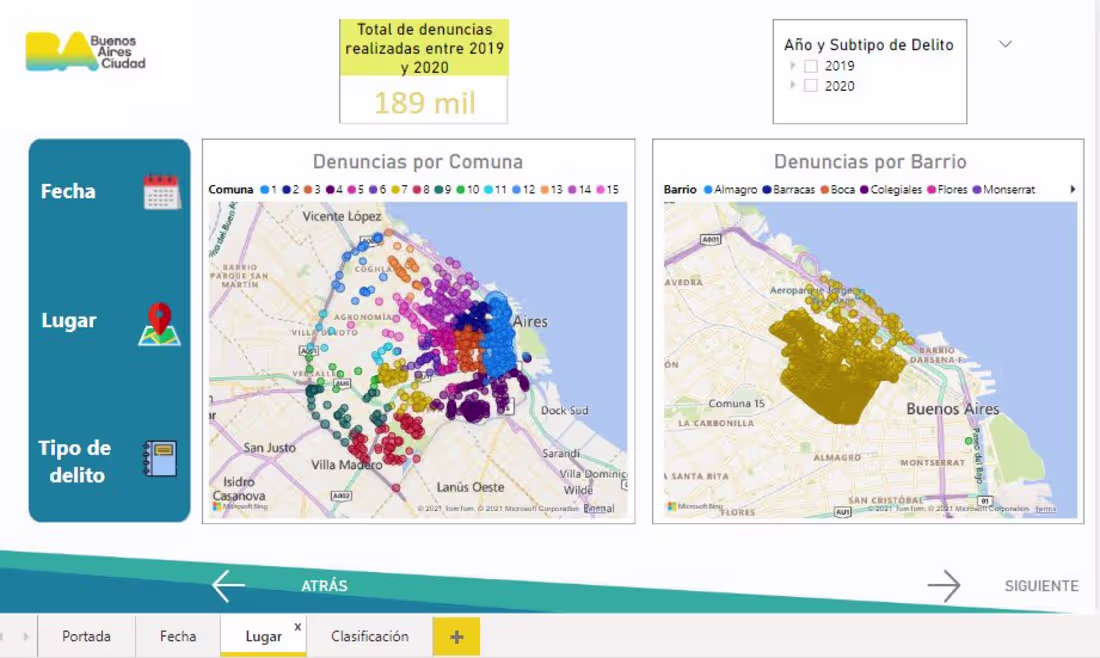This screenshot has width=1100, height=658.
Task: Click the forward arrow icon near SIGUIENTE
Action: 944,585
